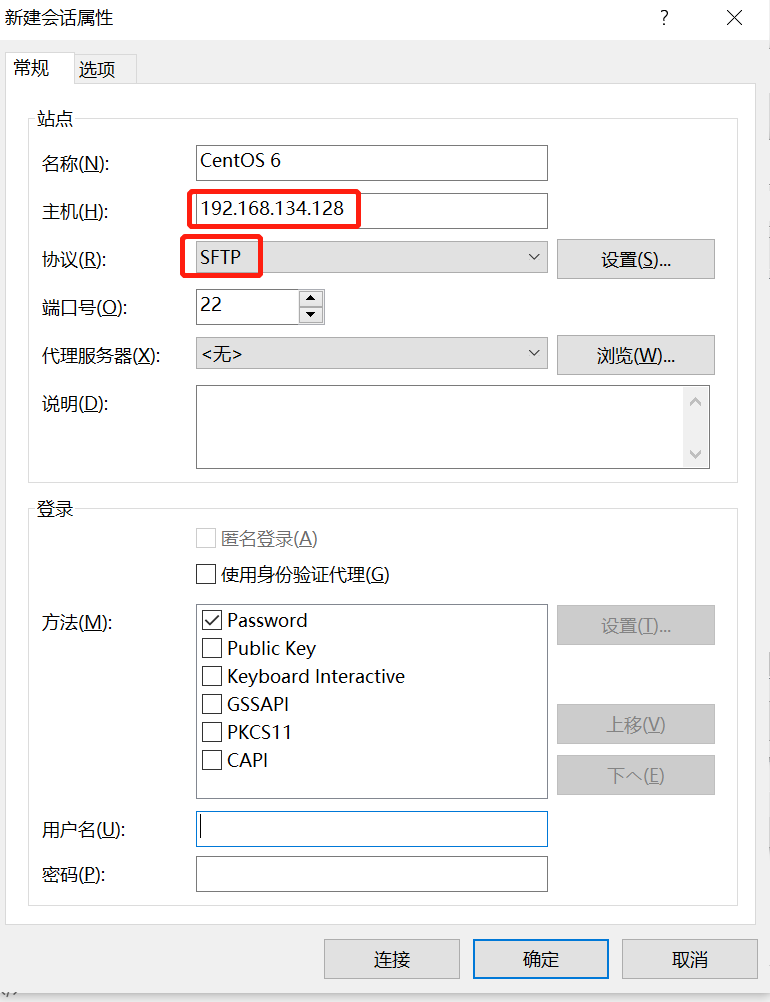
Task: Enable the GSSAPI checkbox
Action: click(212, 704)
